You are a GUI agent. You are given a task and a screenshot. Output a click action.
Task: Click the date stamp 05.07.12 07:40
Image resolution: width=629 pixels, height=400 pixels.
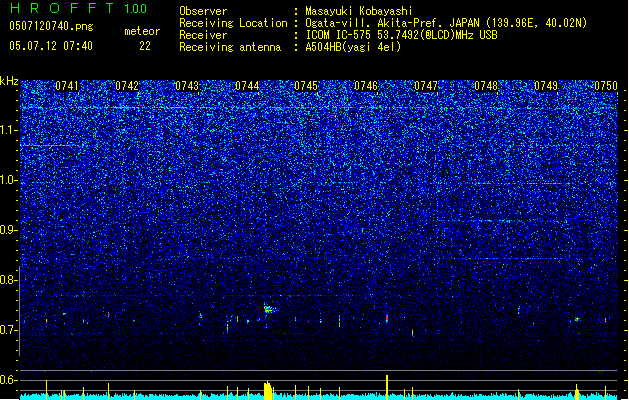[51, 46]
